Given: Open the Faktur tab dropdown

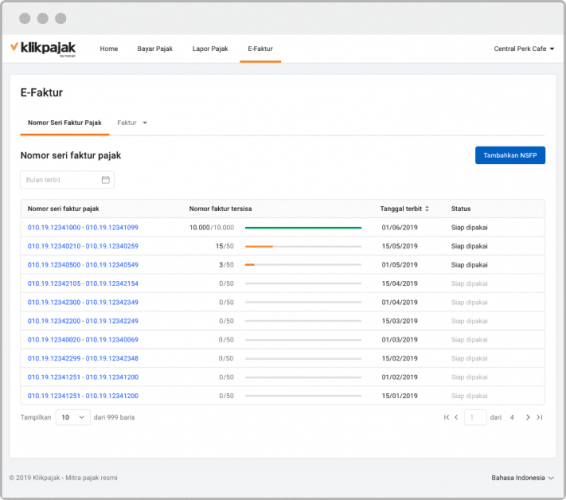Looking at the screenshot, I should pyautogui.click(x=132, y=123).
